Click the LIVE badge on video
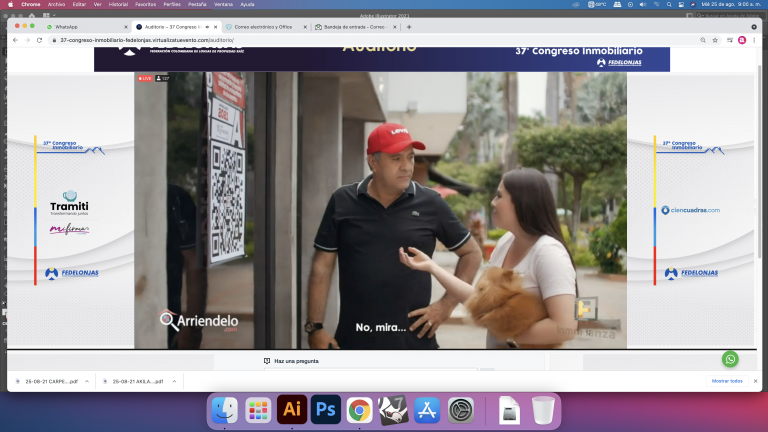The width and height of the screenshot is (768, 432). click(145, 78)
